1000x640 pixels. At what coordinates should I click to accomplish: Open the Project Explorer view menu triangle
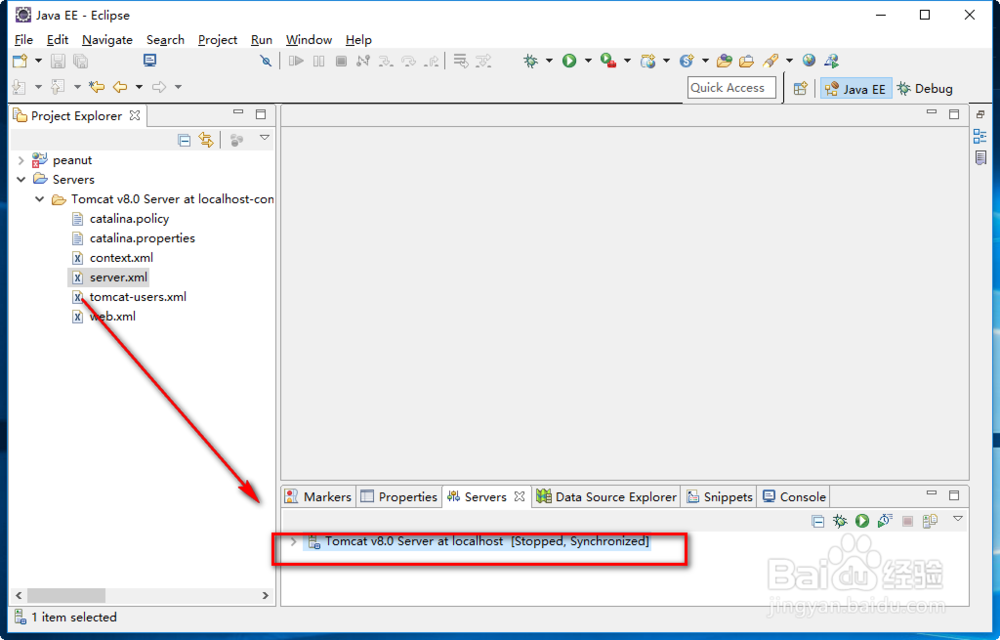[x=265, y=138]
